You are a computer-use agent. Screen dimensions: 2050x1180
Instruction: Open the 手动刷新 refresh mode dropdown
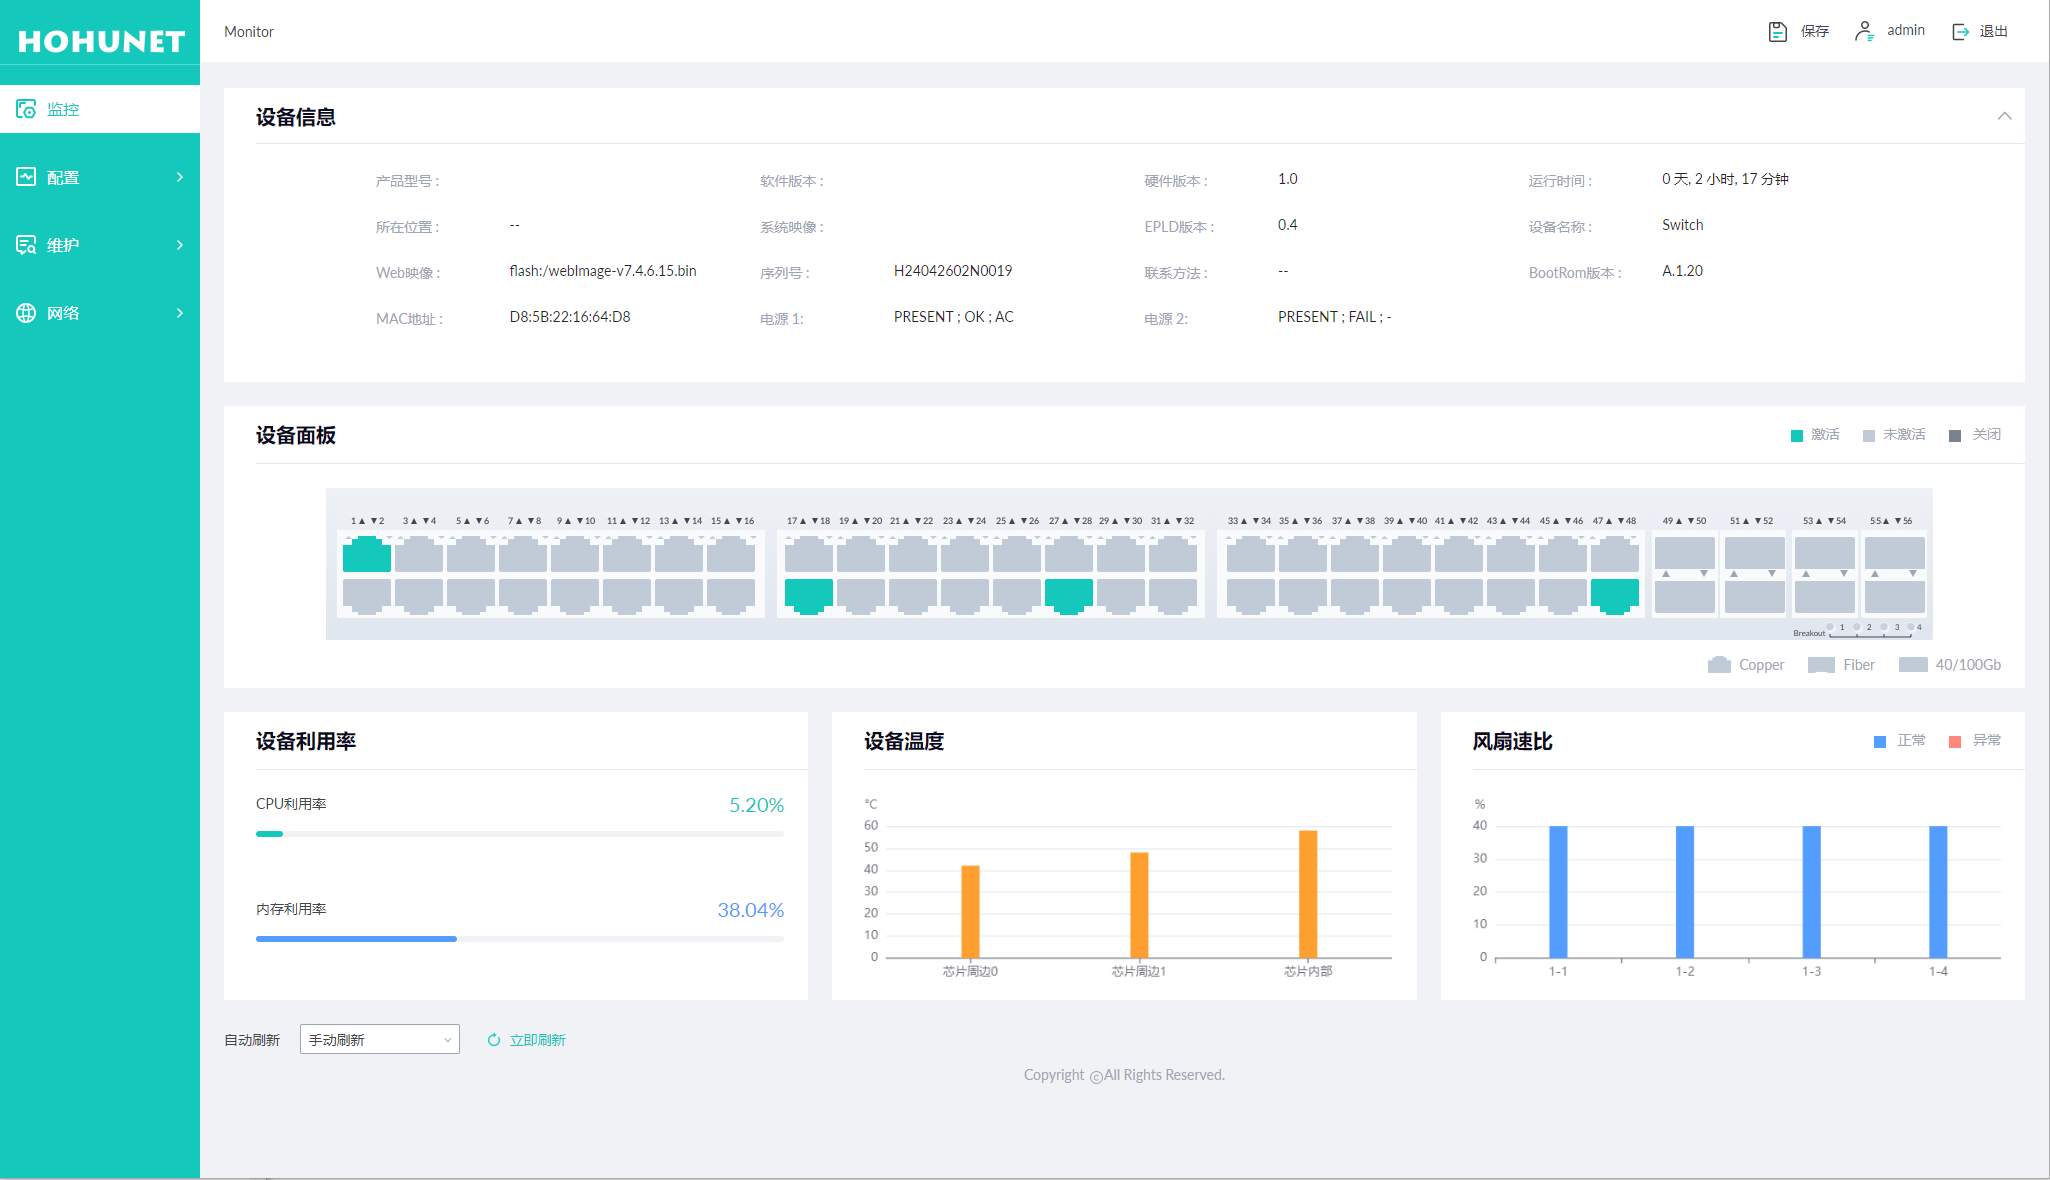(379, 1040)
